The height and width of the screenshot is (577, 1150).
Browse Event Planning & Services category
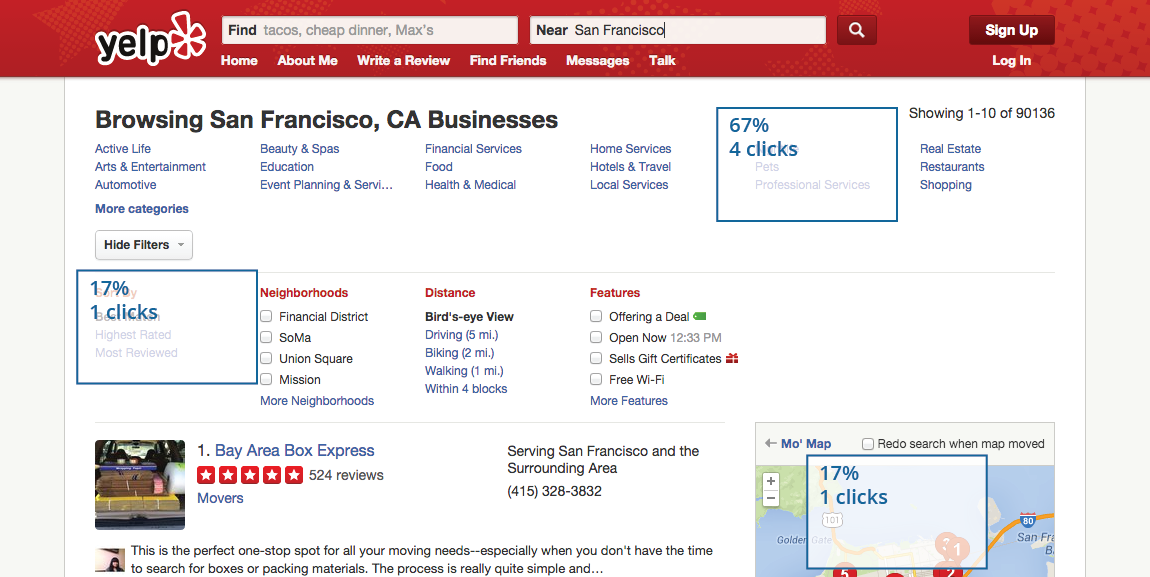[x=326, y=185]
